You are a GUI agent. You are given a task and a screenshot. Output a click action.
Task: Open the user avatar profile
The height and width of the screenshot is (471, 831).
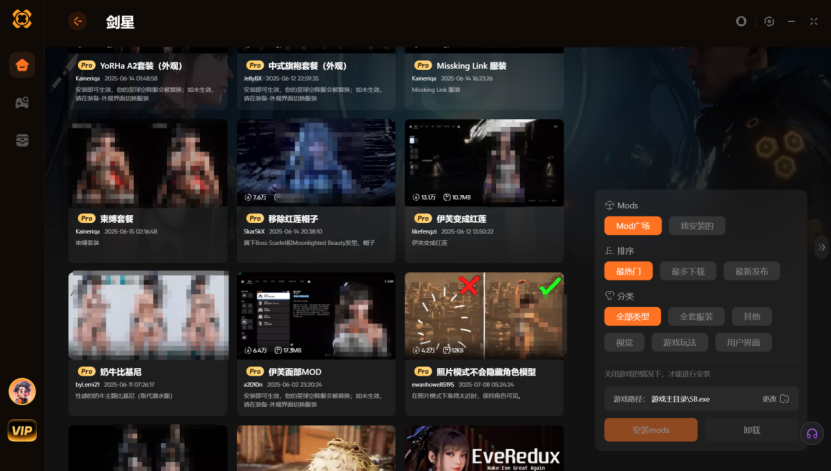22,392
